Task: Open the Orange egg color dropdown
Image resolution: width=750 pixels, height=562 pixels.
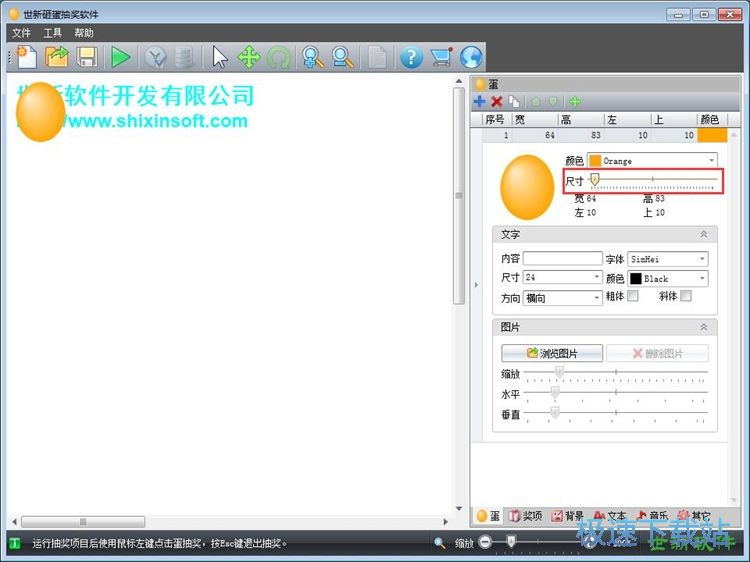Action: (651, 160)
